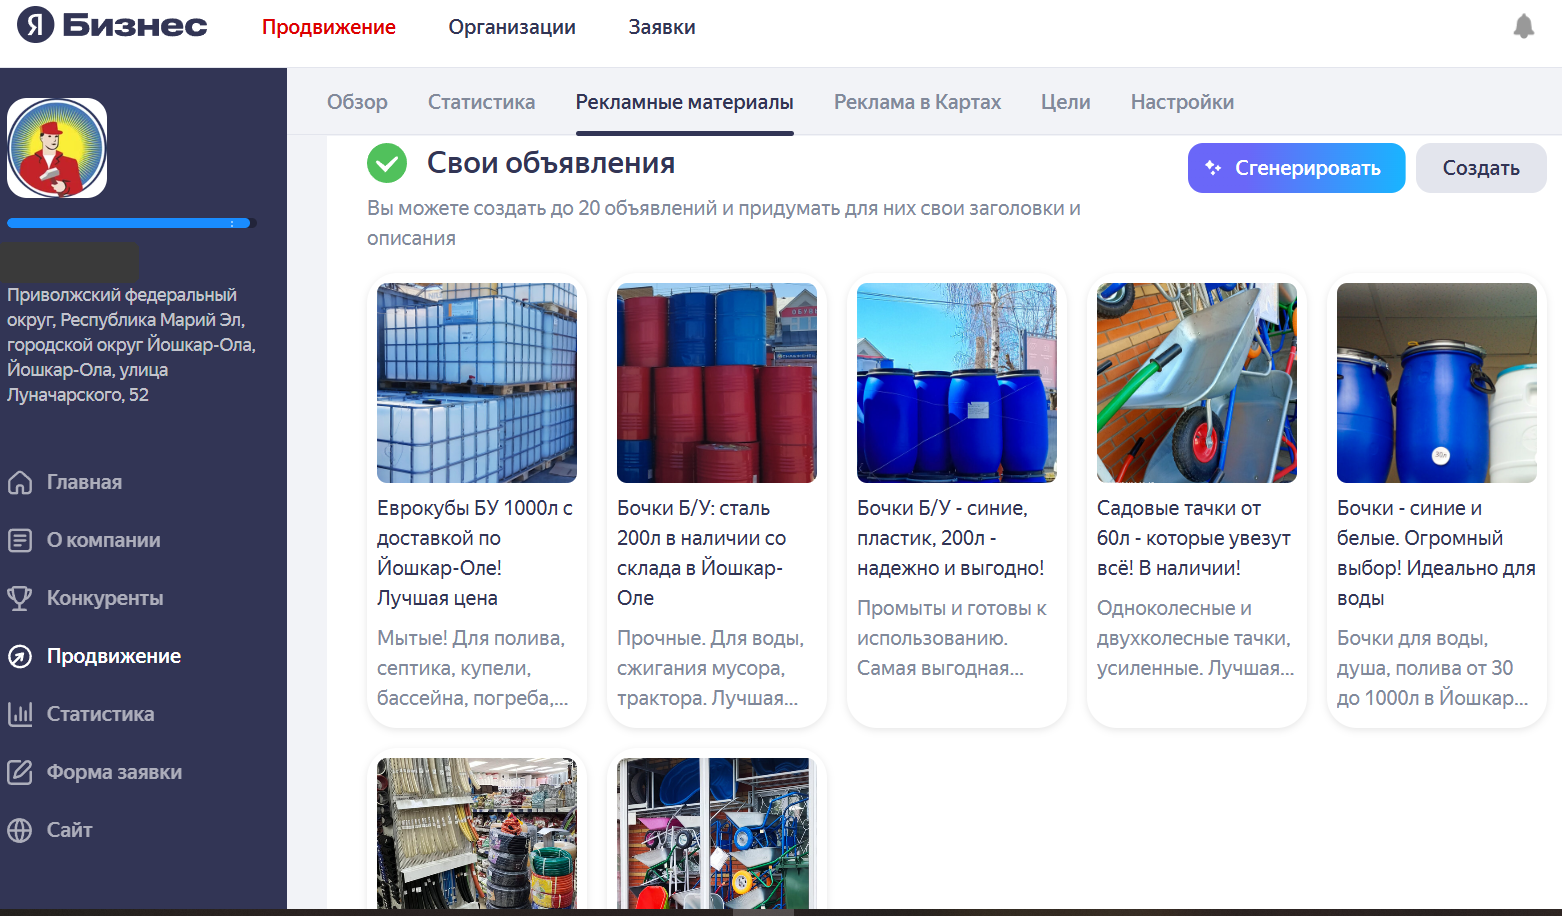Go to the Настройки tab

coord(1182,102)
